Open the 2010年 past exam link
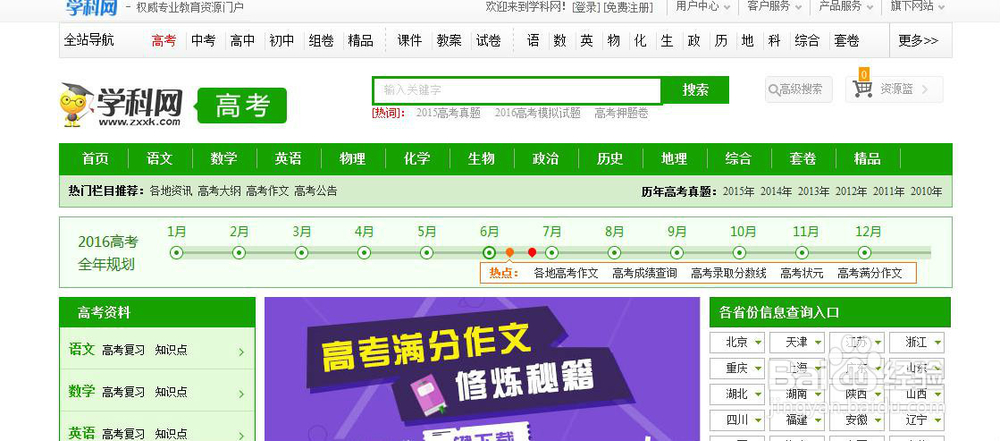Screen dimensions: 1000x441 pos(926,191)
